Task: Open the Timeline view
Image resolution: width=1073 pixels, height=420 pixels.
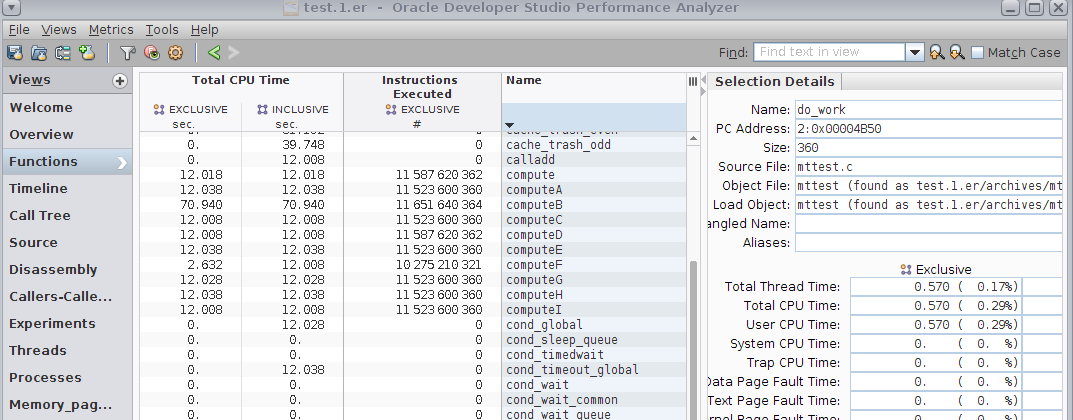Action: click(x=38, y=188)
